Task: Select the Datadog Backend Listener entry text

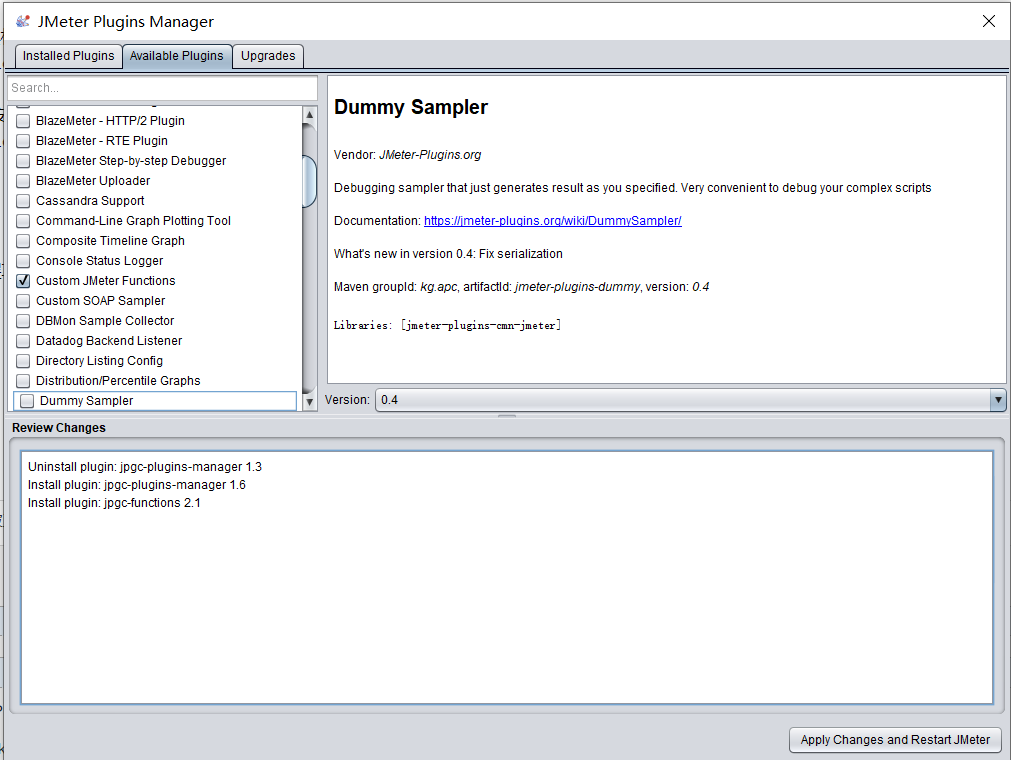Action: (x=109, y=341)
